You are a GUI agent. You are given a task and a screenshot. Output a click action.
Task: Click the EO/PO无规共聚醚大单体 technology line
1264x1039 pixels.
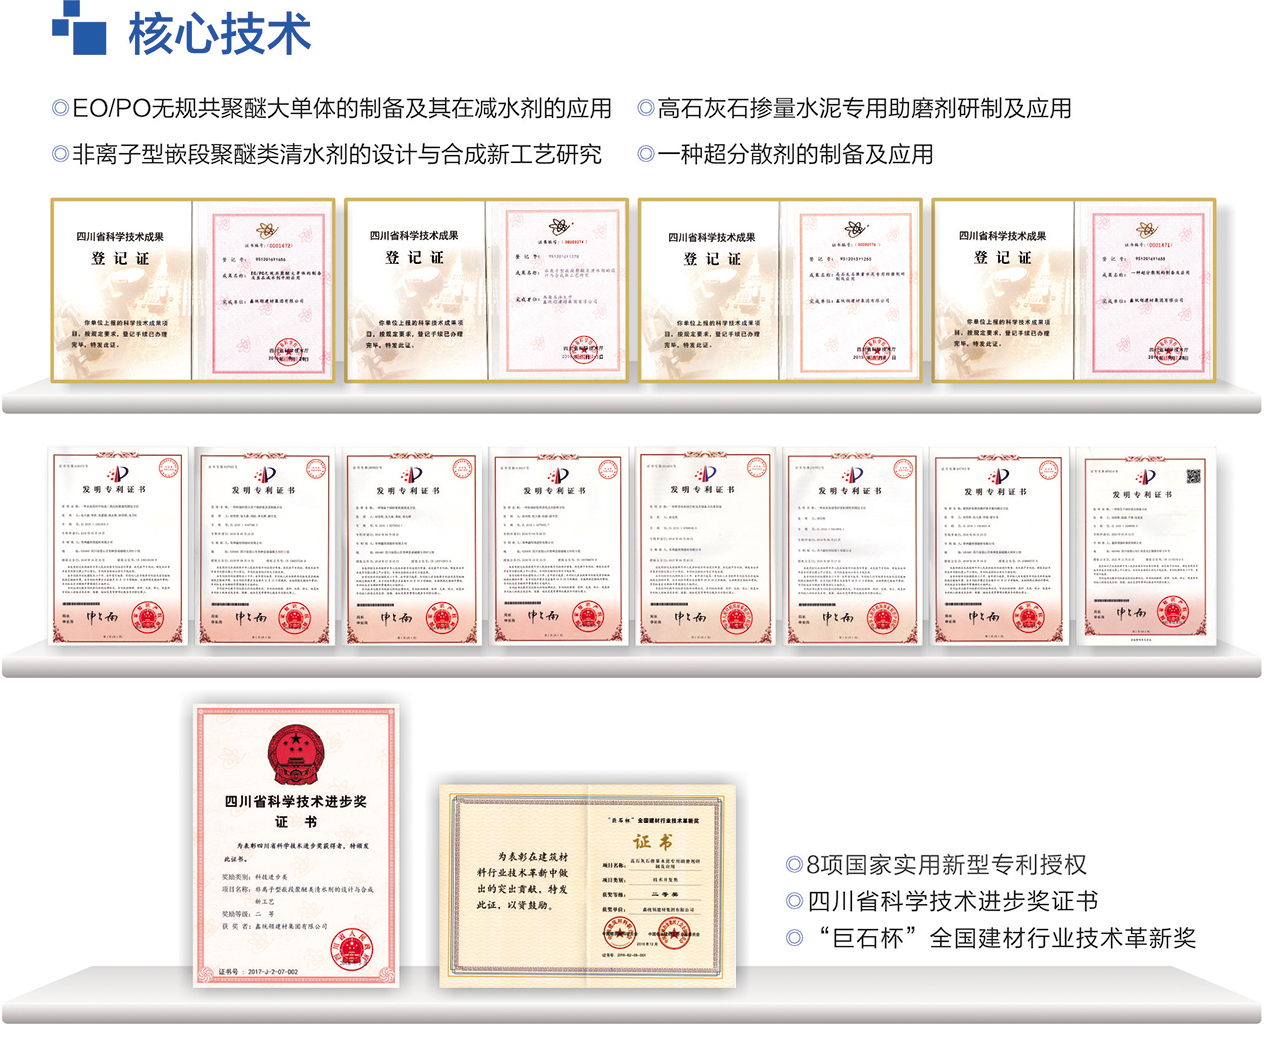(342, 108)
